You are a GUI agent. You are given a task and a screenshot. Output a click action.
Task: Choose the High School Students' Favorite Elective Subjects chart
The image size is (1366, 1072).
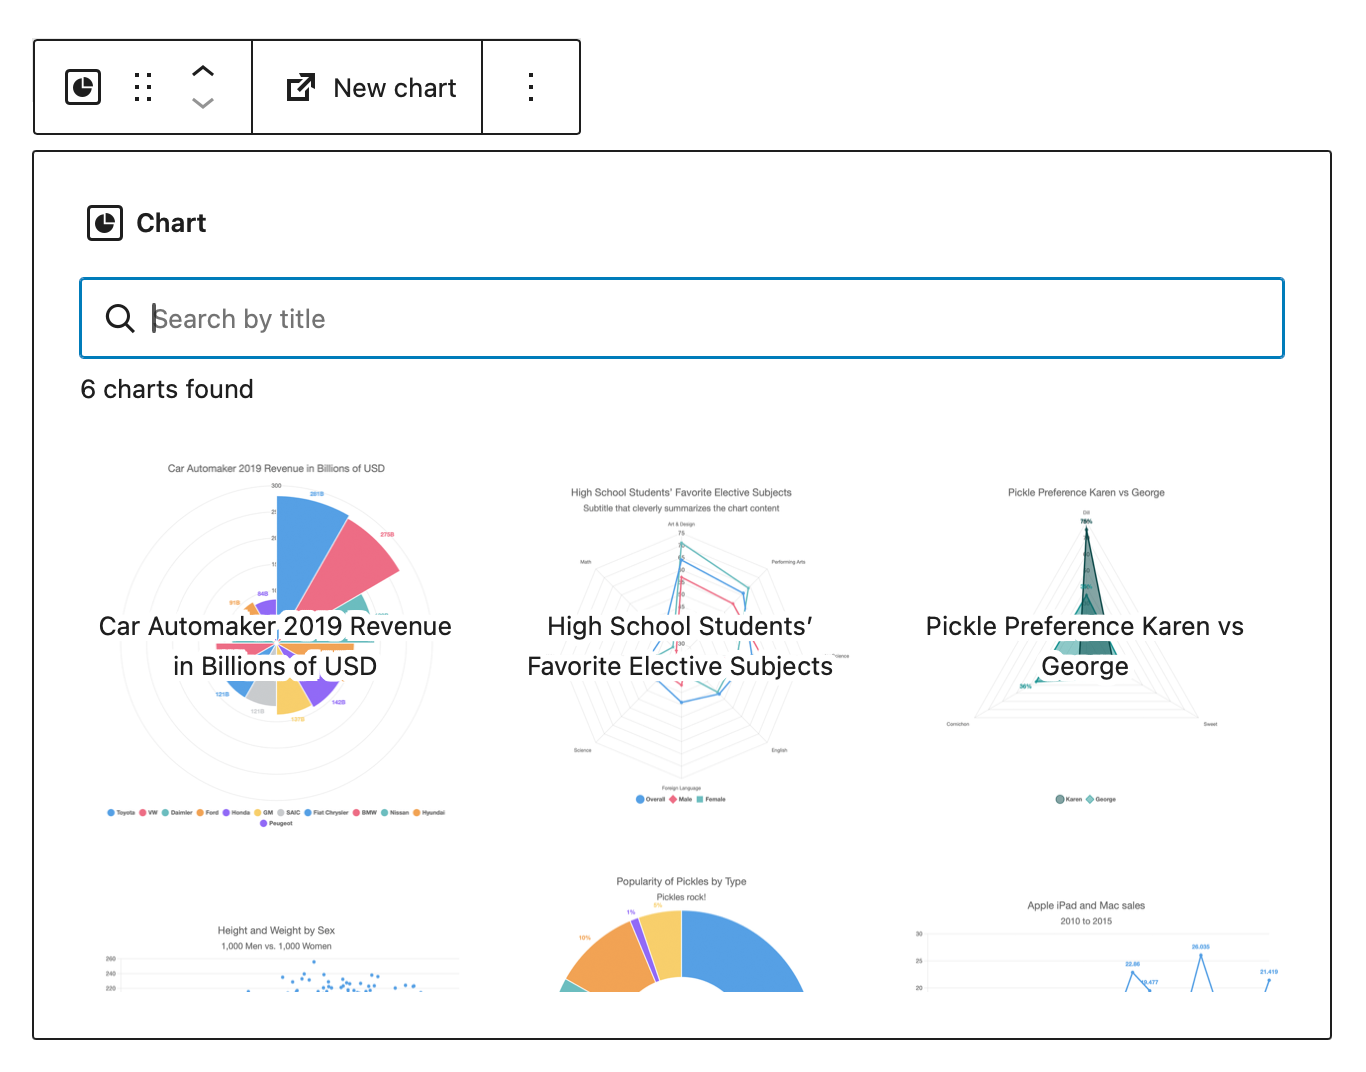click(x=681, y=645)
